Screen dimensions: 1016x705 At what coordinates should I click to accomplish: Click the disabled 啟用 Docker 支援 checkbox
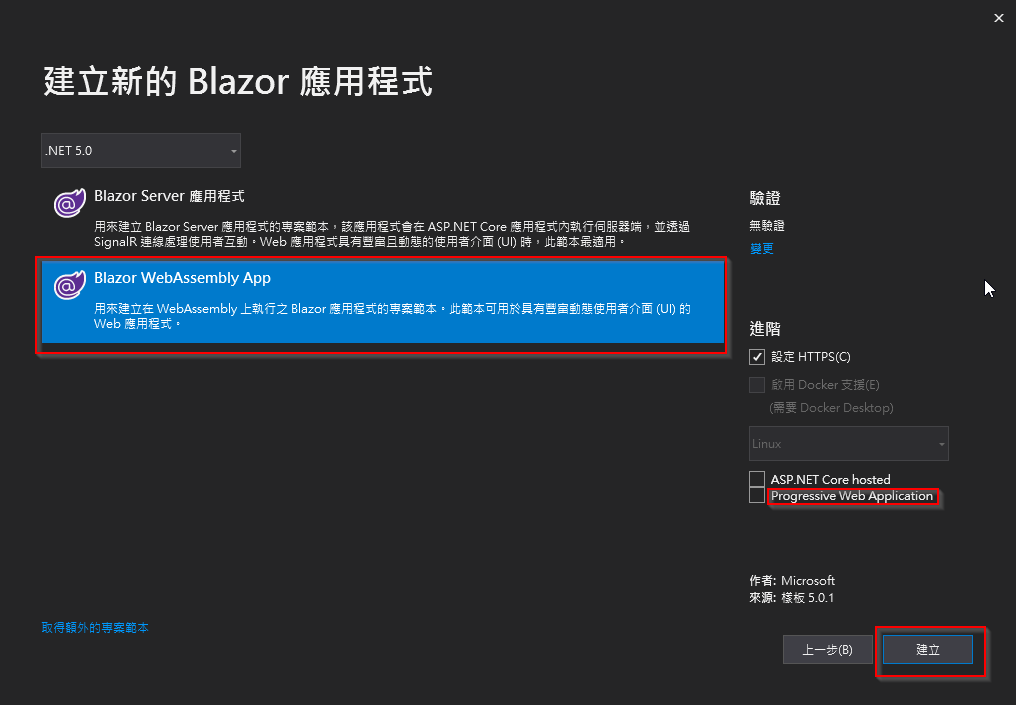pos(757,385)
